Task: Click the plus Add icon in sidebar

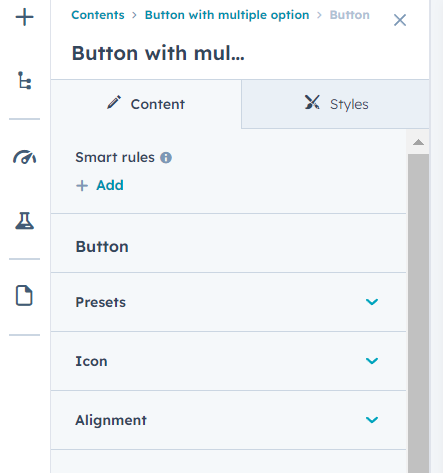Action: click(x=24, y=17)
